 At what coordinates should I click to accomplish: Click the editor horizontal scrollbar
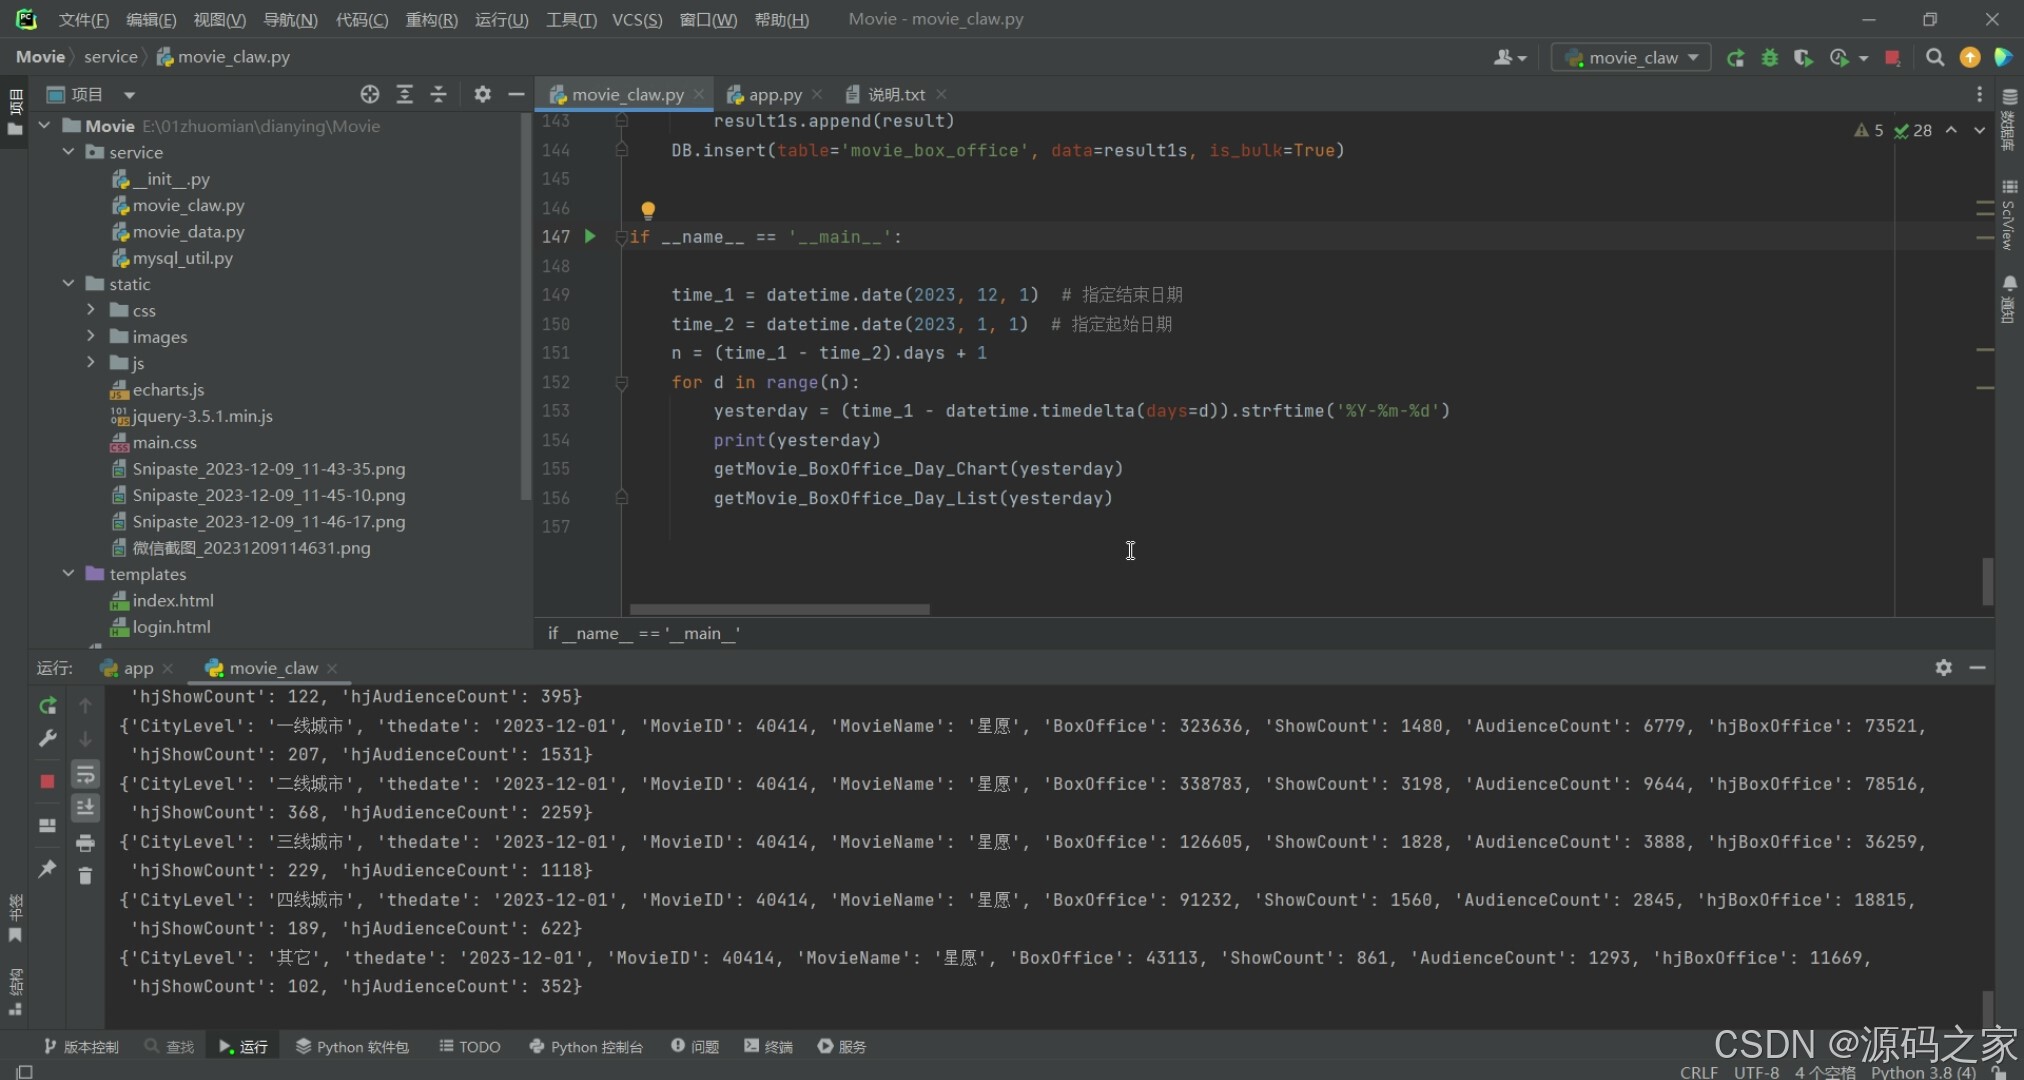[x=779, y=609]
